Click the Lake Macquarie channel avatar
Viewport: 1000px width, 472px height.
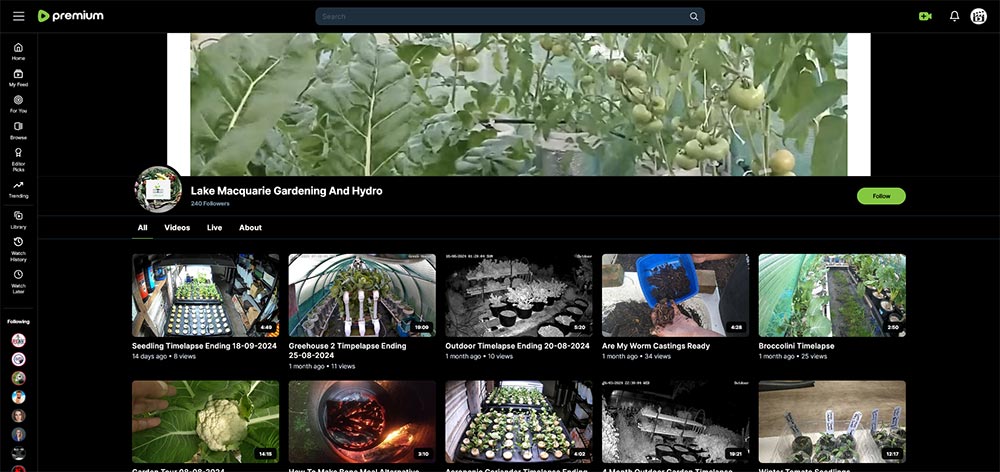point(158,189)
